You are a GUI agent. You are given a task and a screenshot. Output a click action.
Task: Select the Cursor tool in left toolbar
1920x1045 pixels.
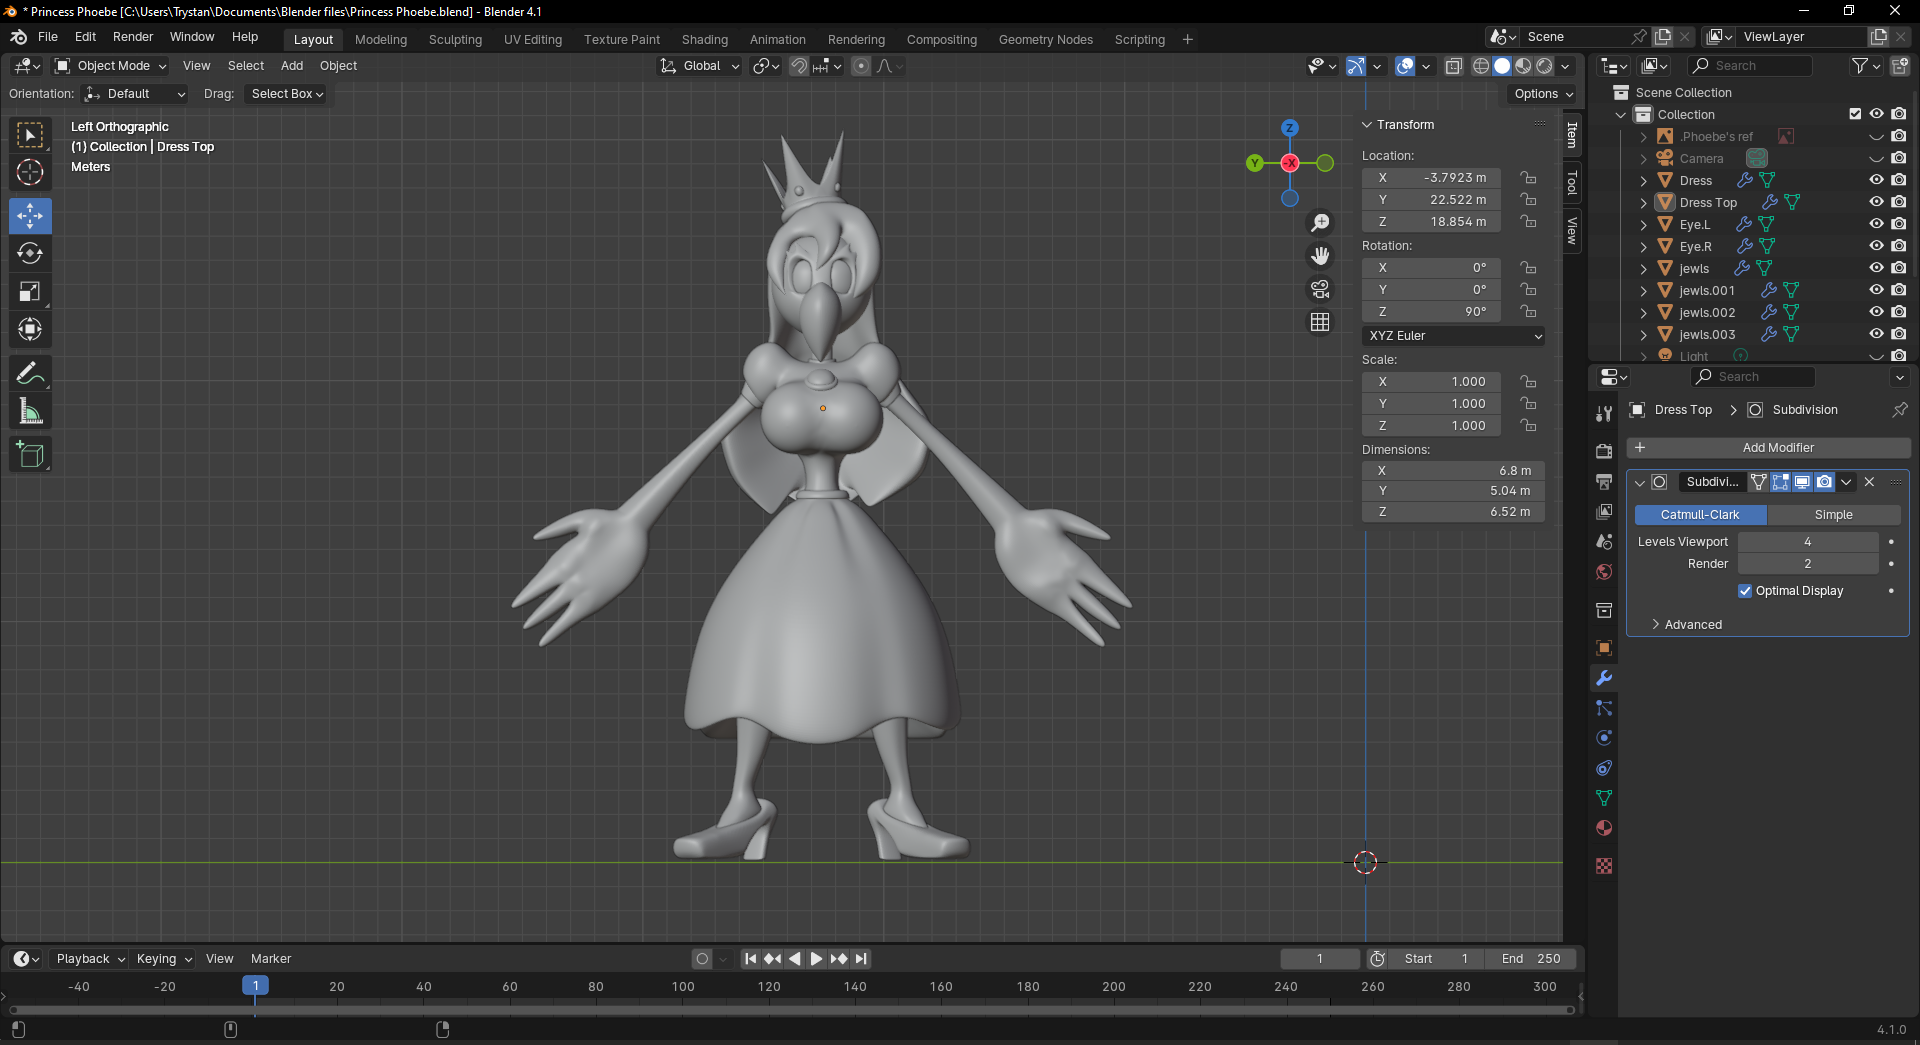pos(30,172)
